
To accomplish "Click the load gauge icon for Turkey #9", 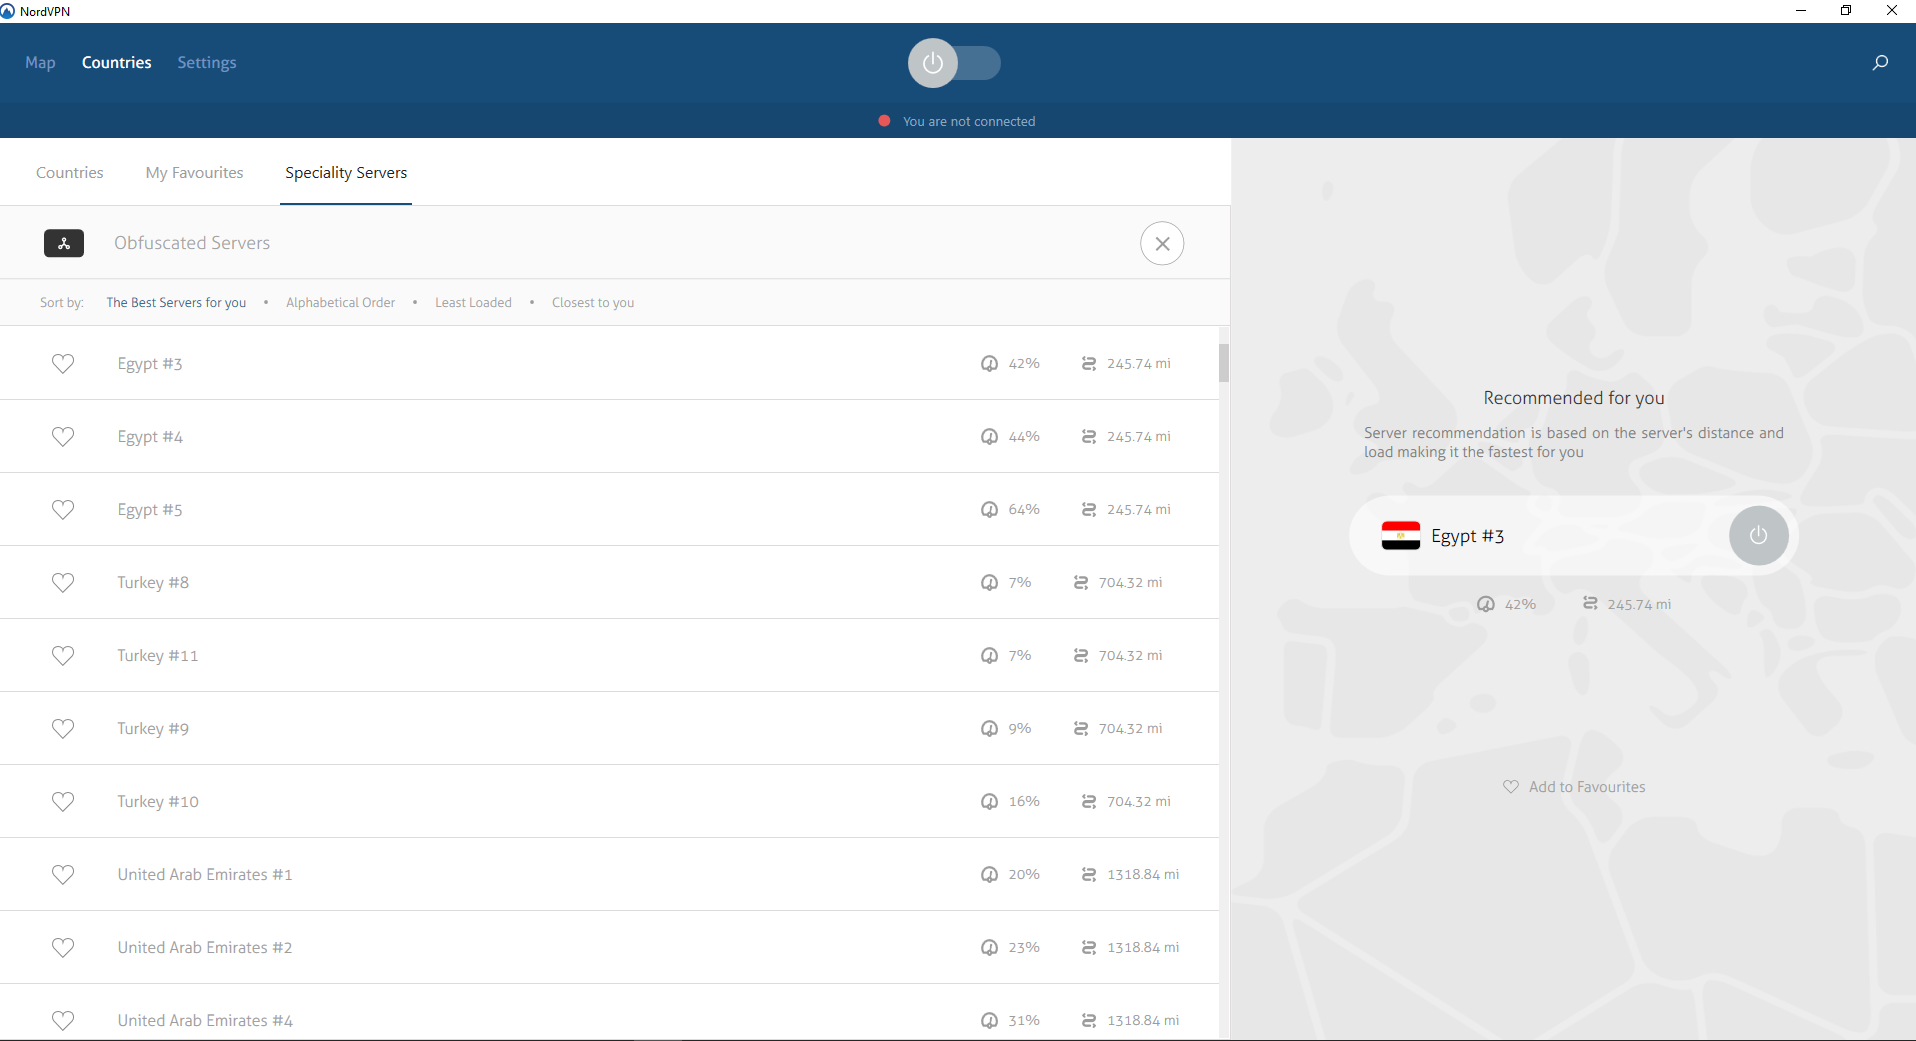I will (989, 729).
